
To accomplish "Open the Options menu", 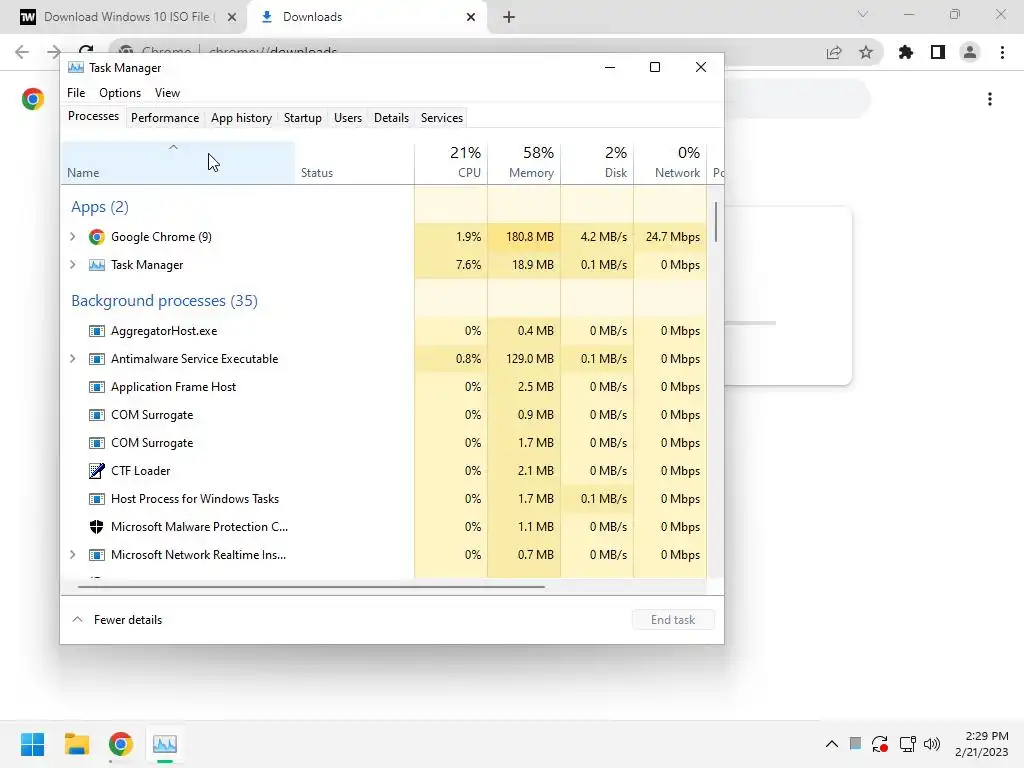I will tap(120, 93).
